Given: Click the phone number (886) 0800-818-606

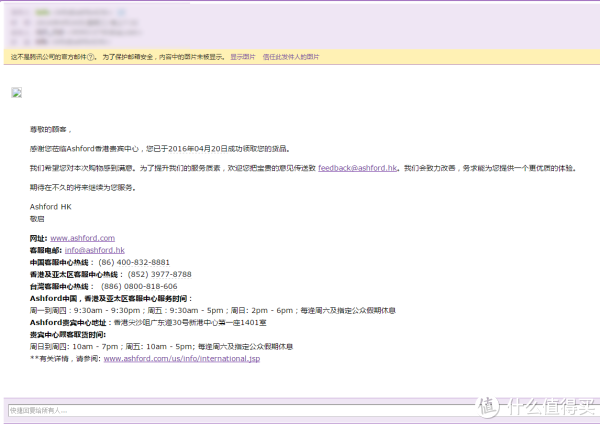Looking at the screenshot, I should click(x=139, y=286).
